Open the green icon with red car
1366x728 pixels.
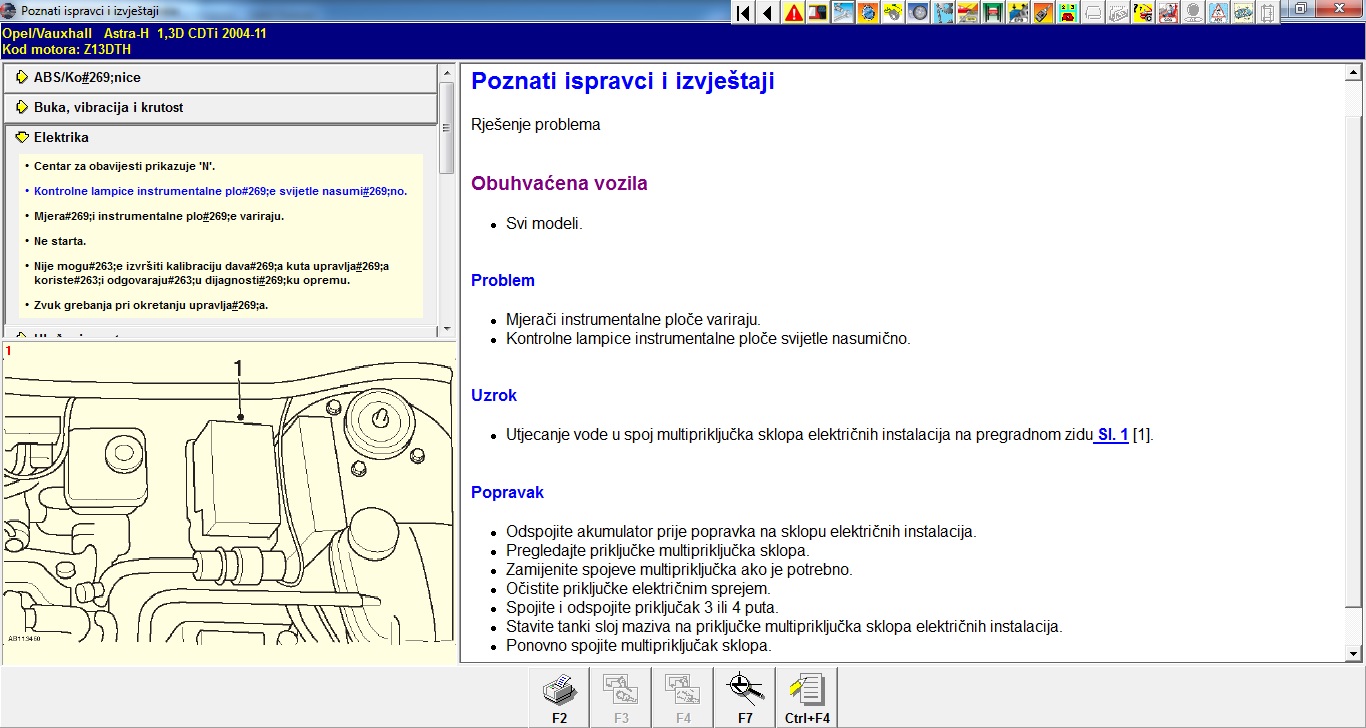1069,13
